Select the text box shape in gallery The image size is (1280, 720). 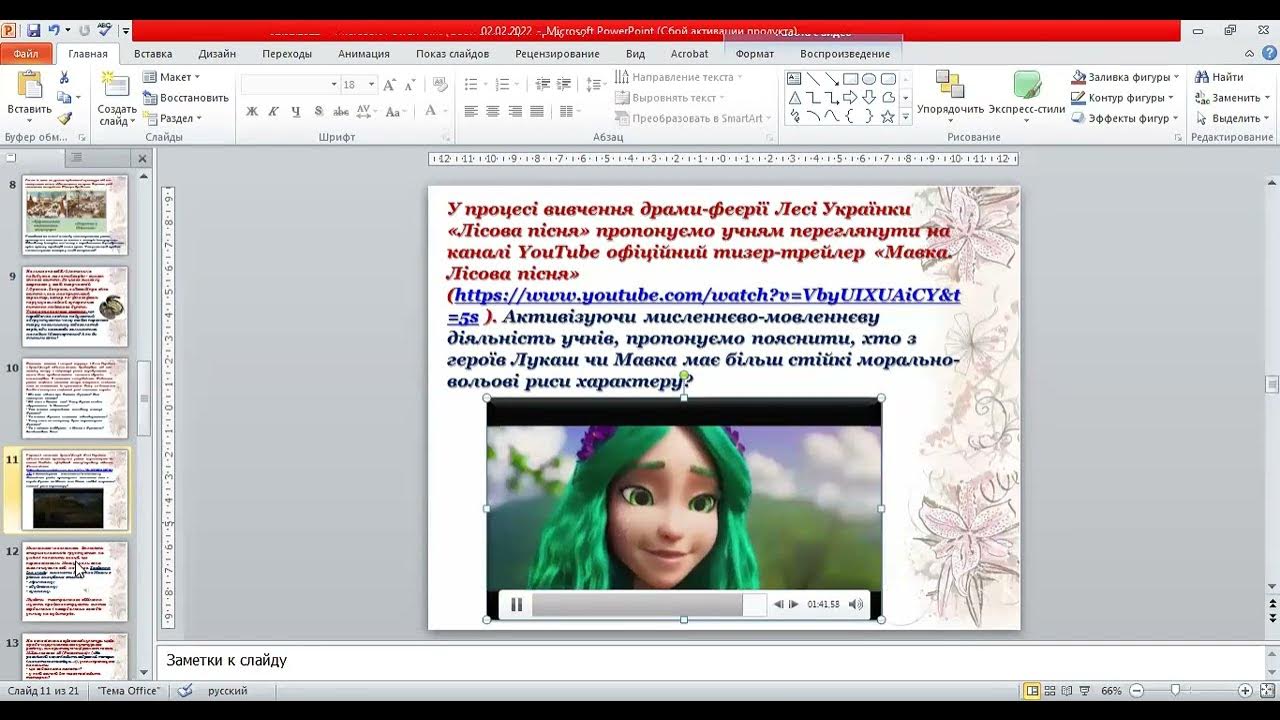(x=795, y=79)
